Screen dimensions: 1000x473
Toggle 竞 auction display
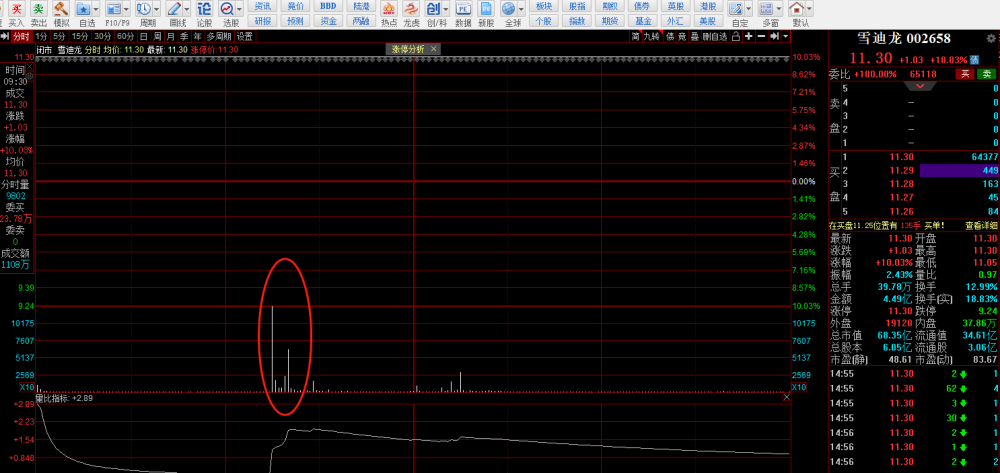pyautogui.click(x=682, y=36)
